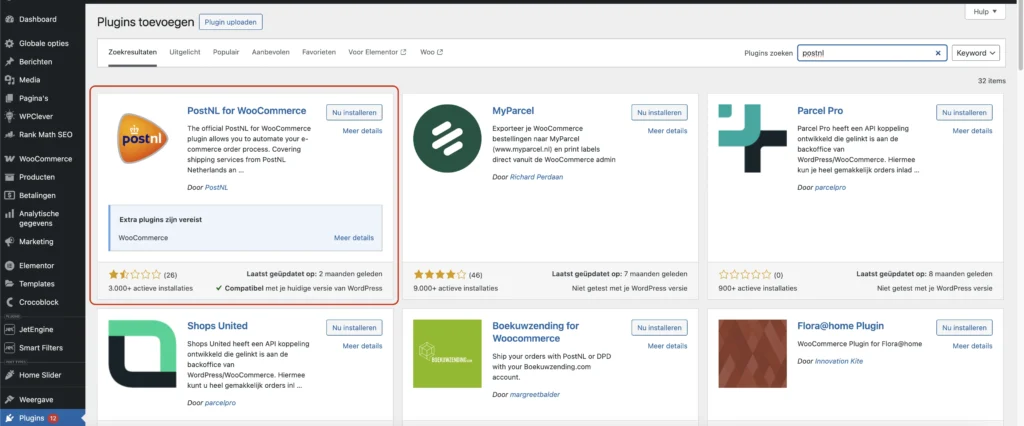Click the Shops United plugin logo
Screen dimensions: 1024x426
tap(139, 353)
